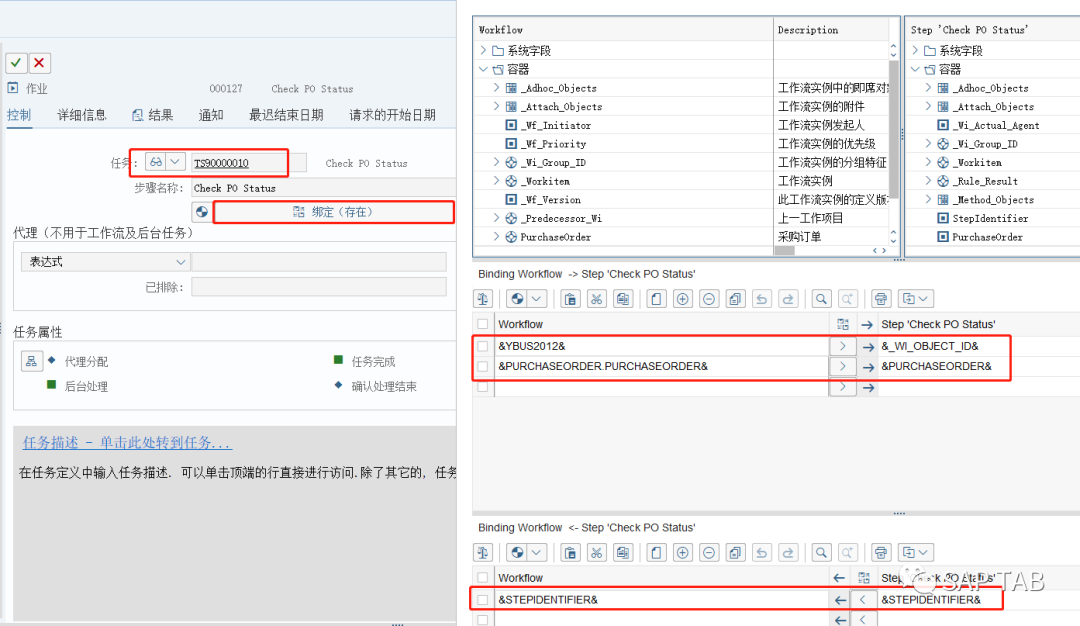Open the 最迟结束日期 tab

pos(286,115)
